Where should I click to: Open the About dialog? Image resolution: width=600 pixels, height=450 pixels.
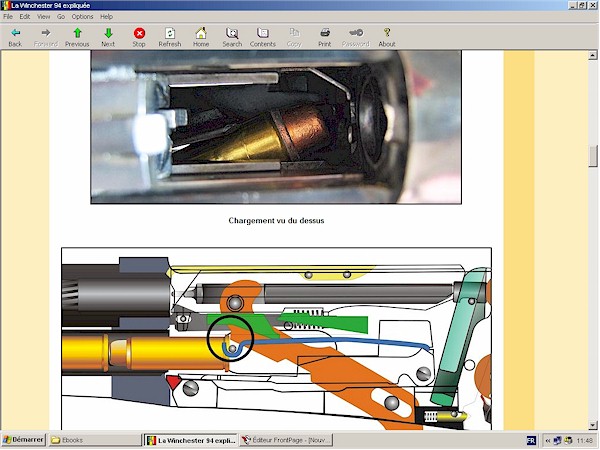coord(387,37)
